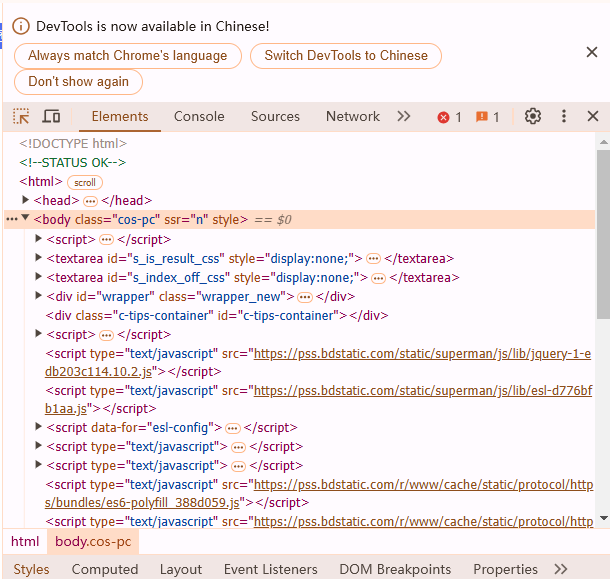The width and height of the screenshot is (610, 579).
Task: Open the Network tab
Action: (x=353, y=117)
